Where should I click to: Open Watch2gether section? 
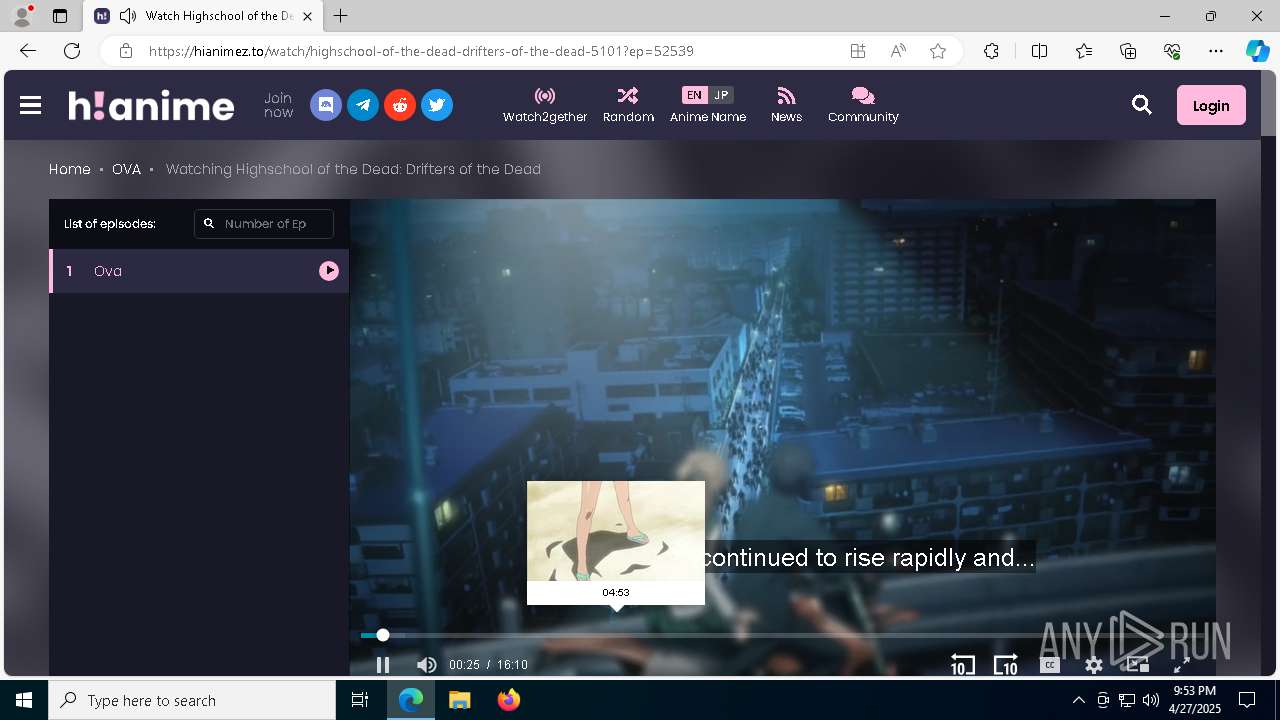click(545, 105)
